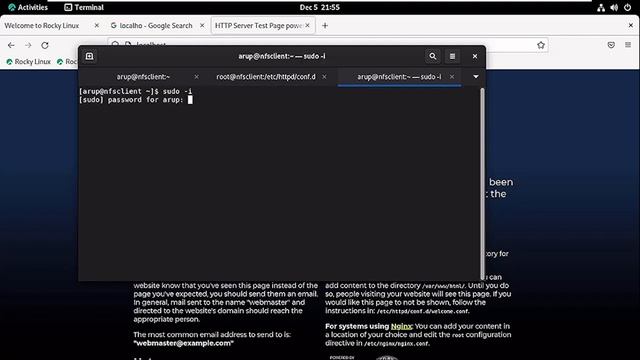Screen dimensions: 640x360
Task: Click the /etc/nginx/nginx.conf path text
Action: (x=396, y=344)
